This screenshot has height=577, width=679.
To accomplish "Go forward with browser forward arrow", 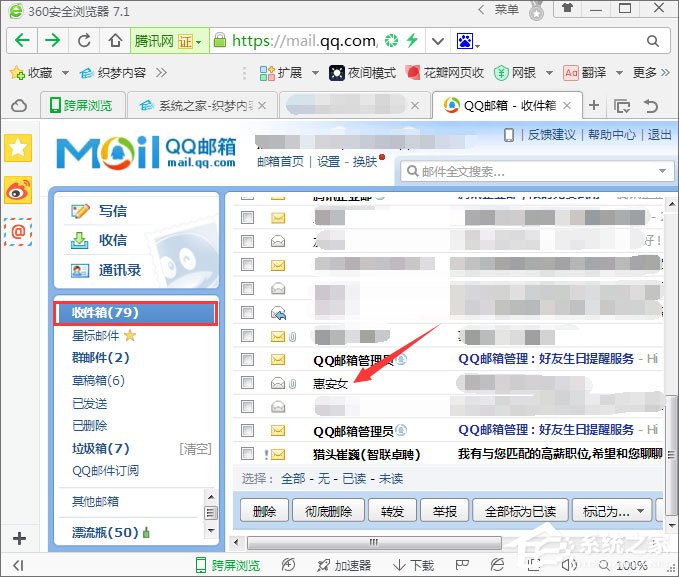I will coord(53,41).
